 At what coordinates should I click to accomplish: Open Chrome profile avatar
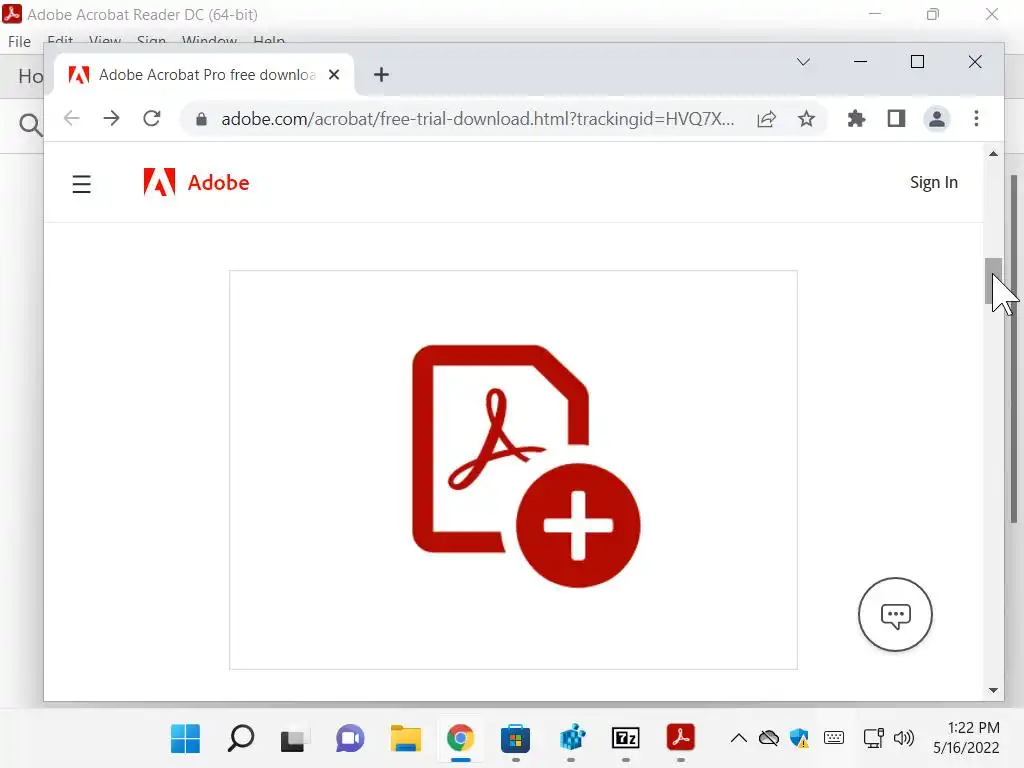(936, 119)
